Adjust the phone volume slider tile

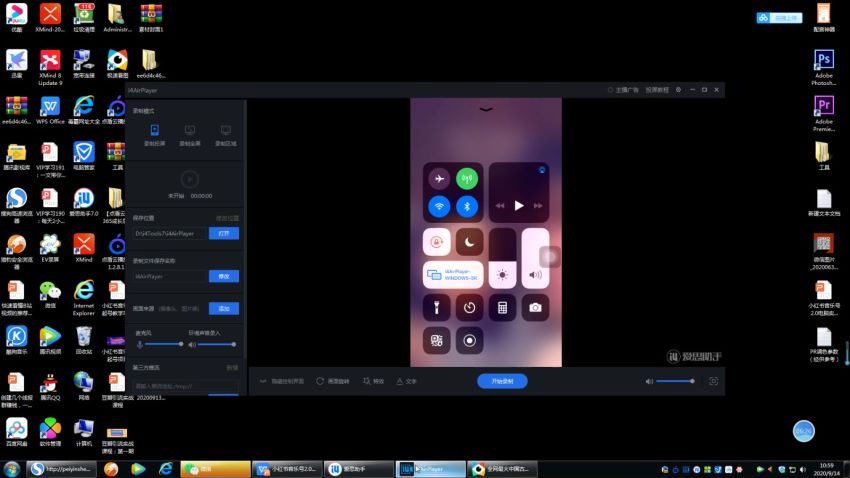point(535,258)
